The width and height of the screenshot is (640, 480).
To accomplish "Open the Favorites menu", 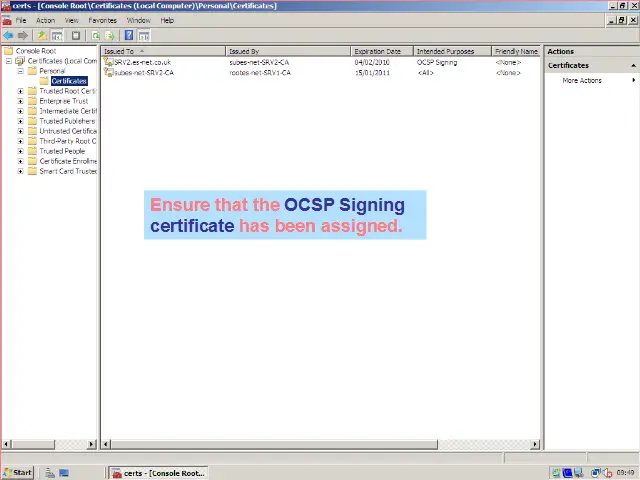I will point(102,20).
